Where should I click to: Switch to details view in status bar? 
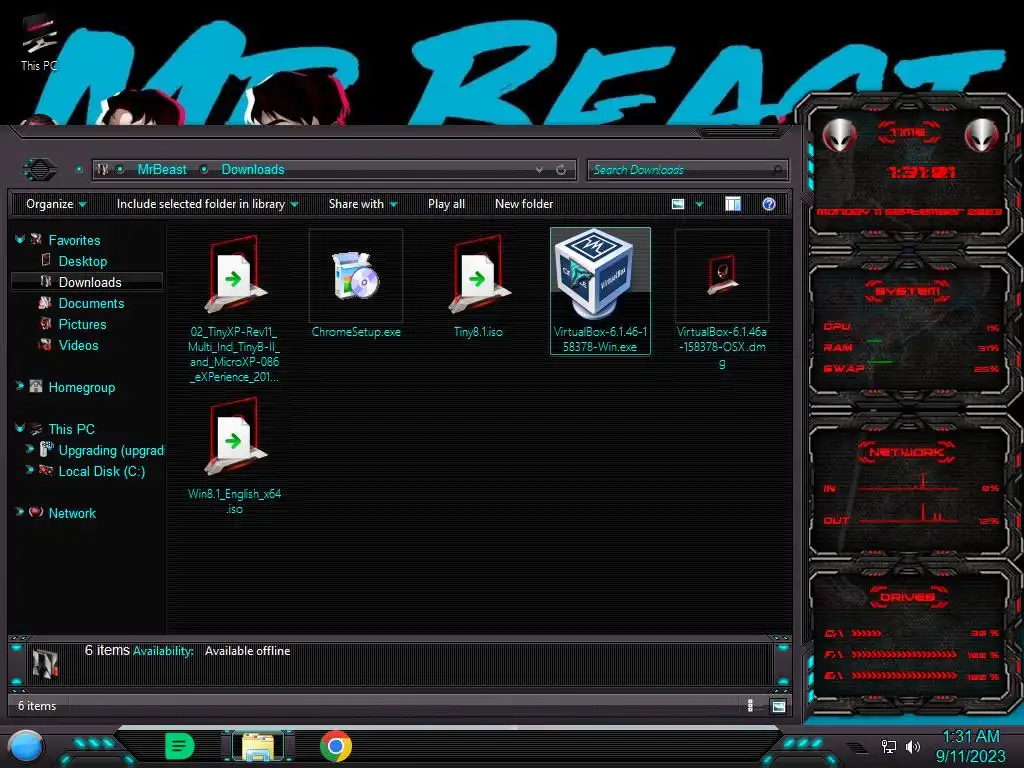tap(750, 705)
